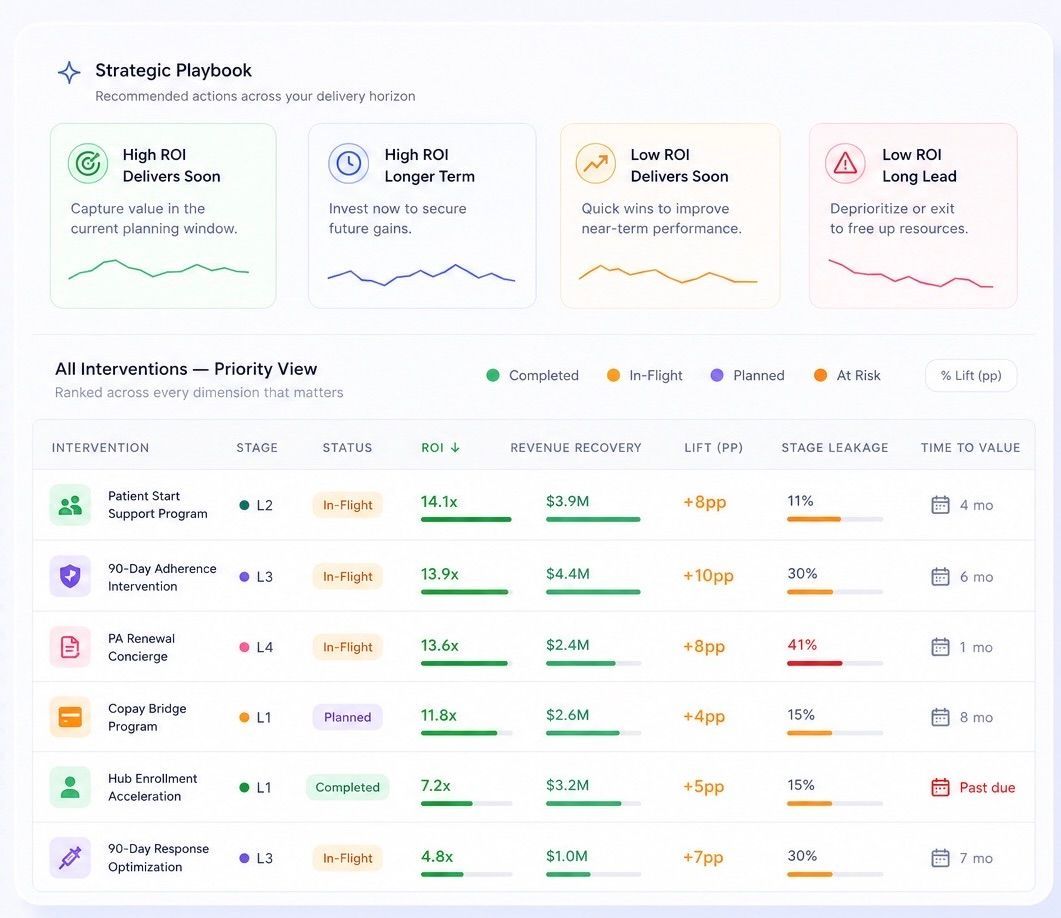Toggle the At Risk legend filter

coord(846,375)
